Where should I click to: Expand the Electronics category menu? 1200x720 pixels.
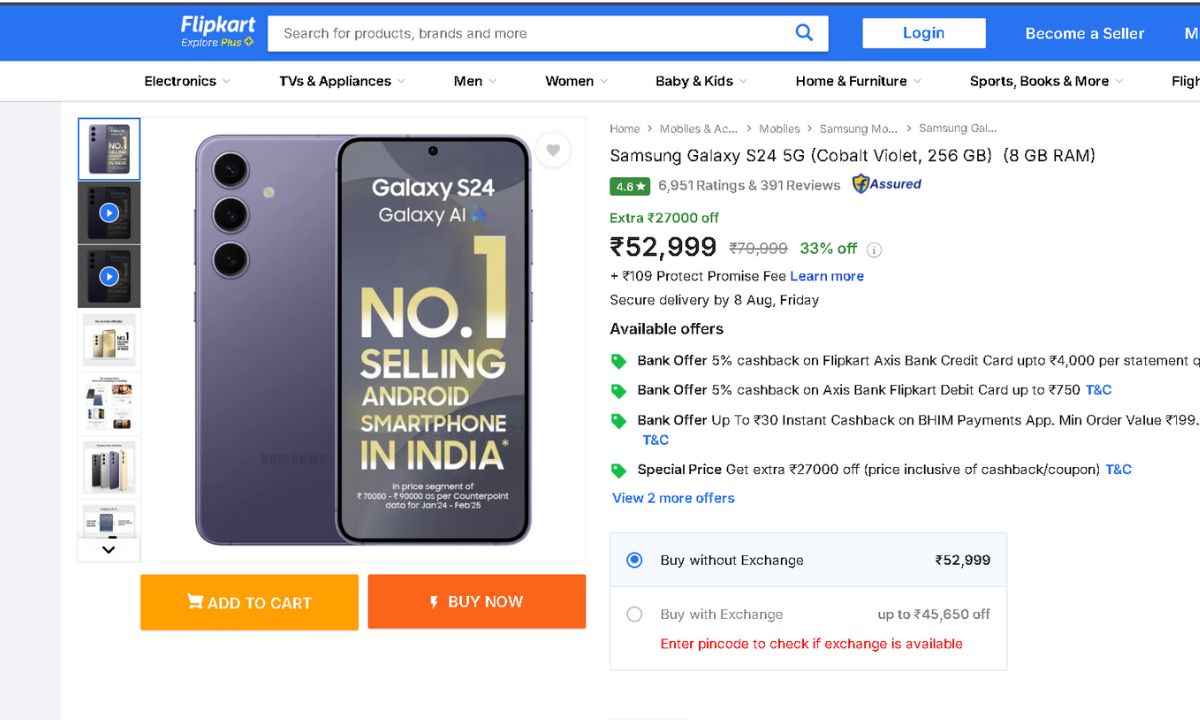(187, 81)
